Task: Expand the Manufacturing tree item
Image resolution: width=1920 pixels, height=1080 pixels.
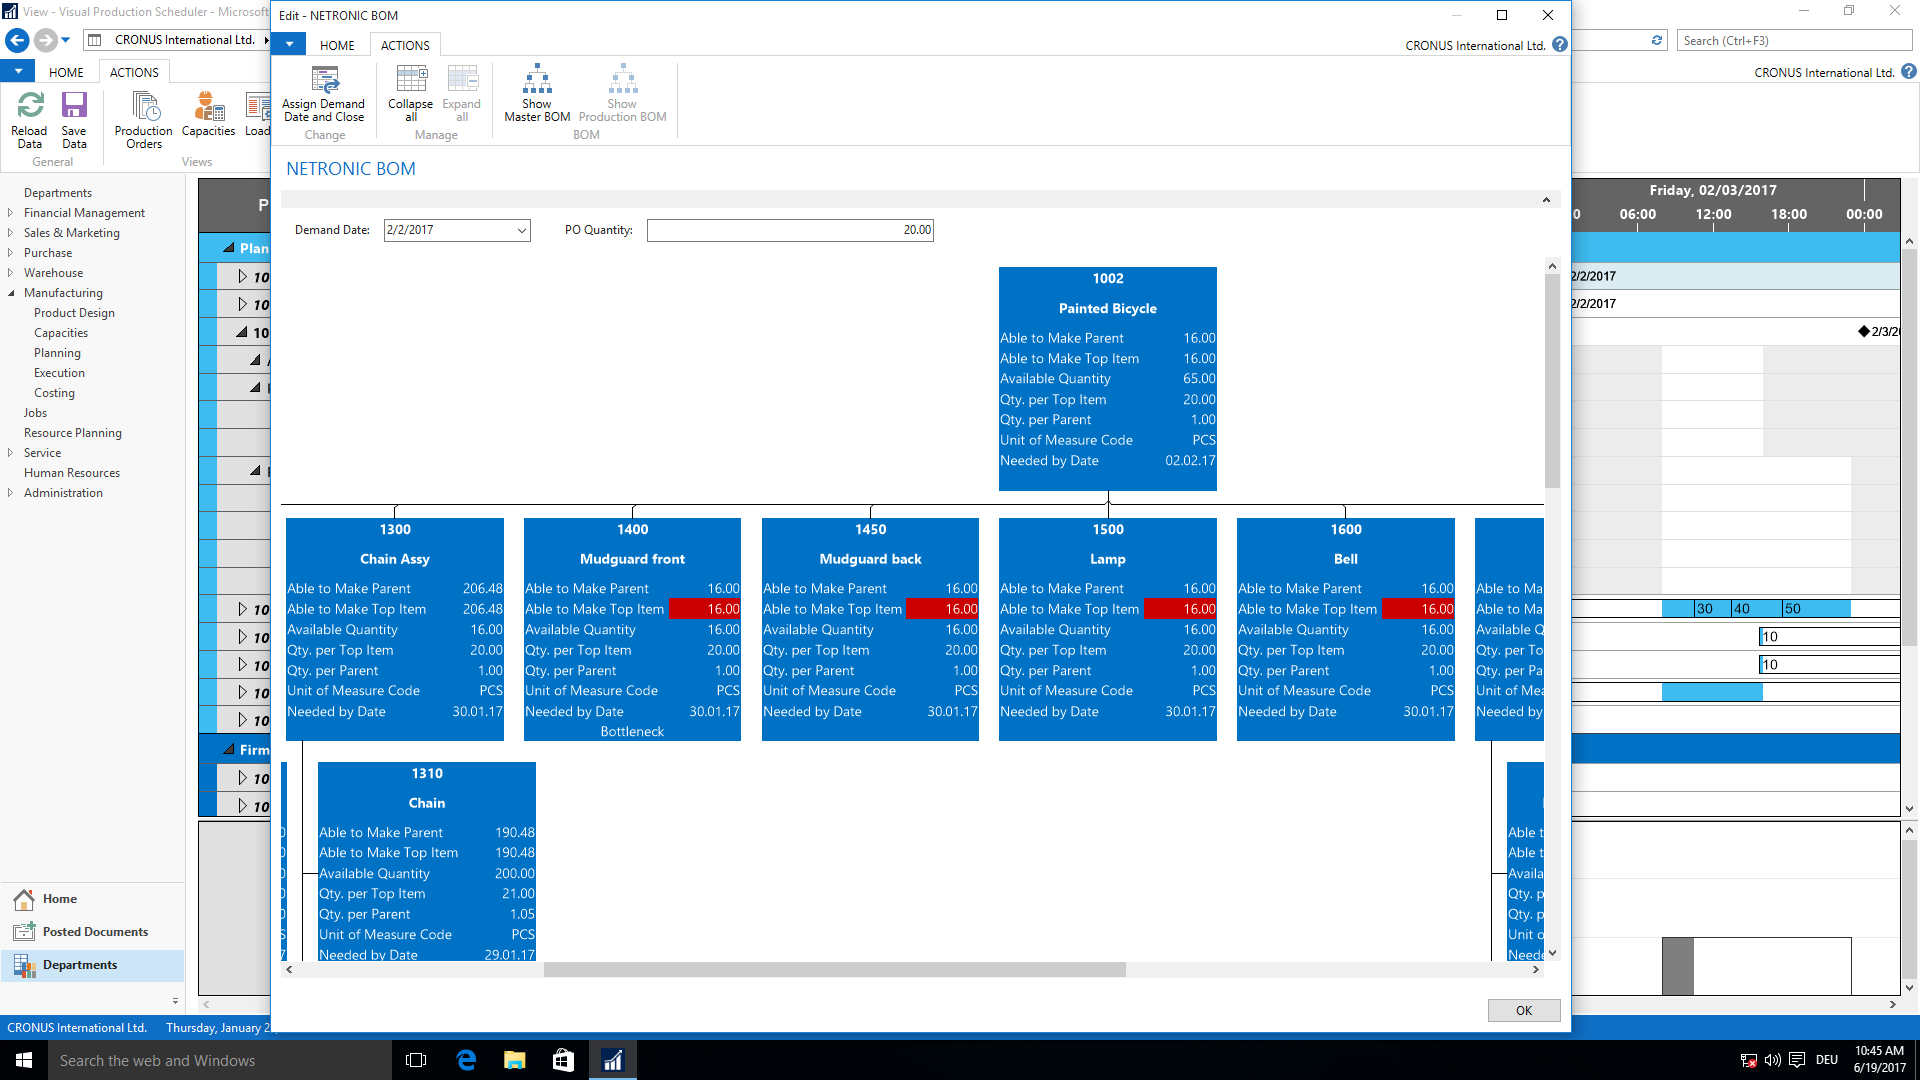Action: pyautogui.click(x=12, y=293)
